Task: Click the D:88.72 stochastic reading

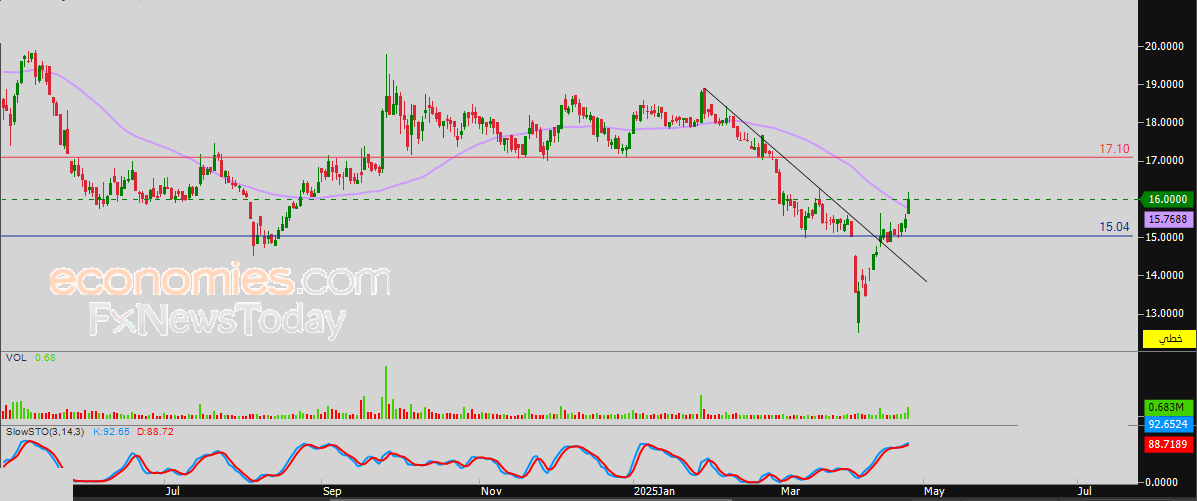Action: pyautogui.click(x=155, y=432)
